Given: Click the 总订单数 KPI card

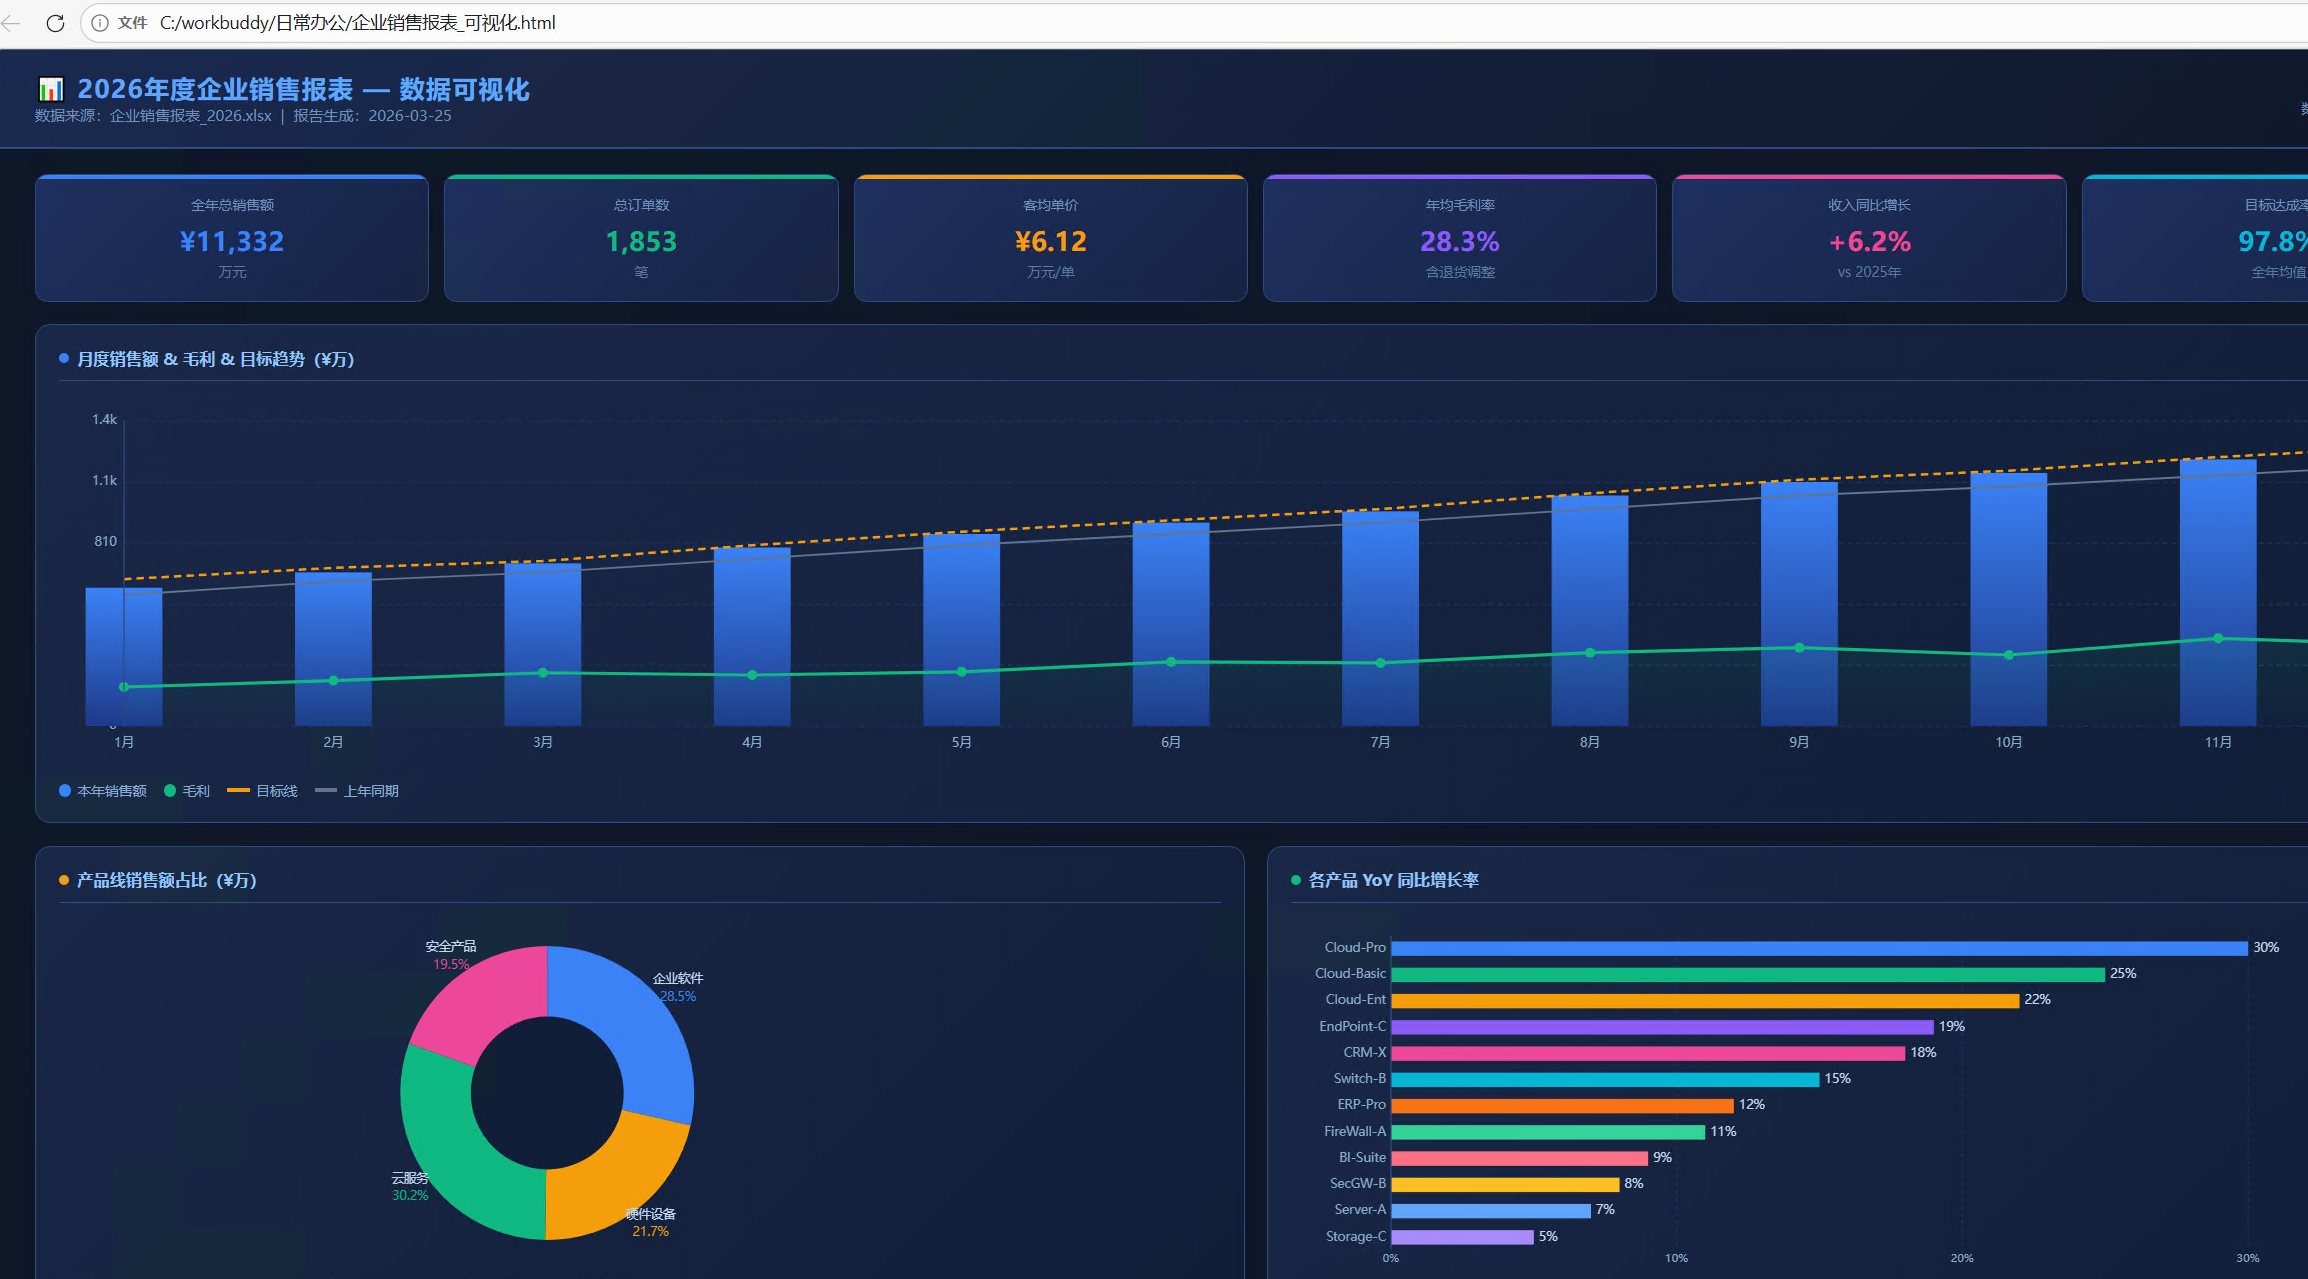Looking at the screenshot, I should [641, 239].
